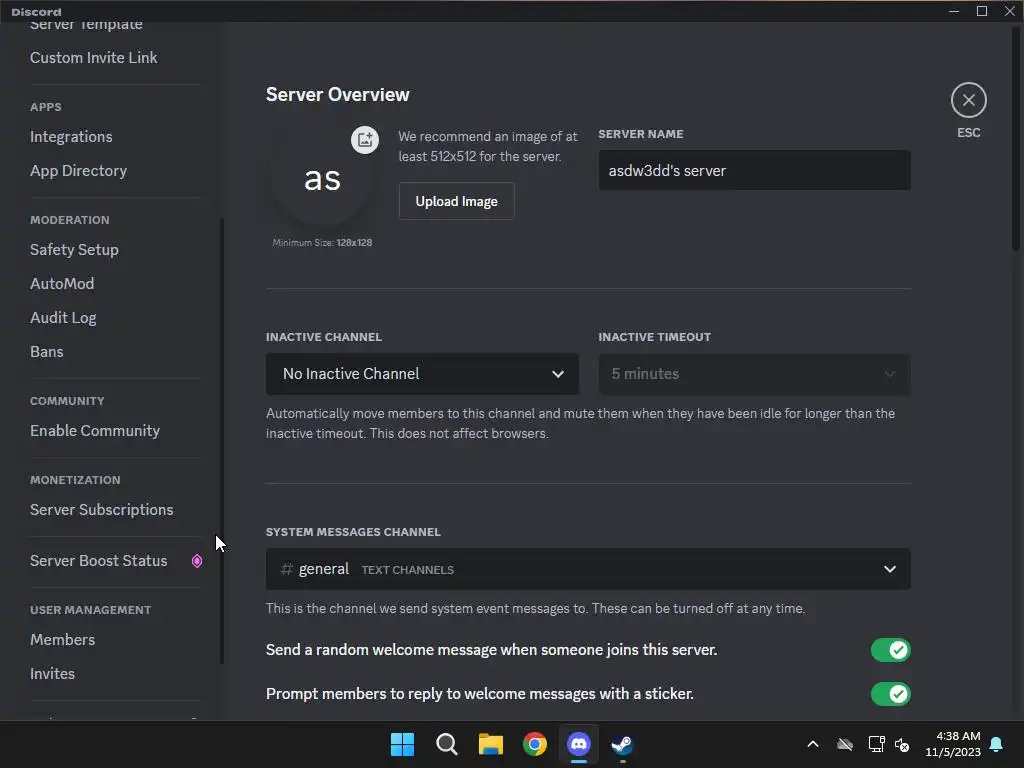The width and height of the screenshot is (1024, 768).
Task: Click the INACTIVE TIMEOUT label
Action: coord(655,337)
